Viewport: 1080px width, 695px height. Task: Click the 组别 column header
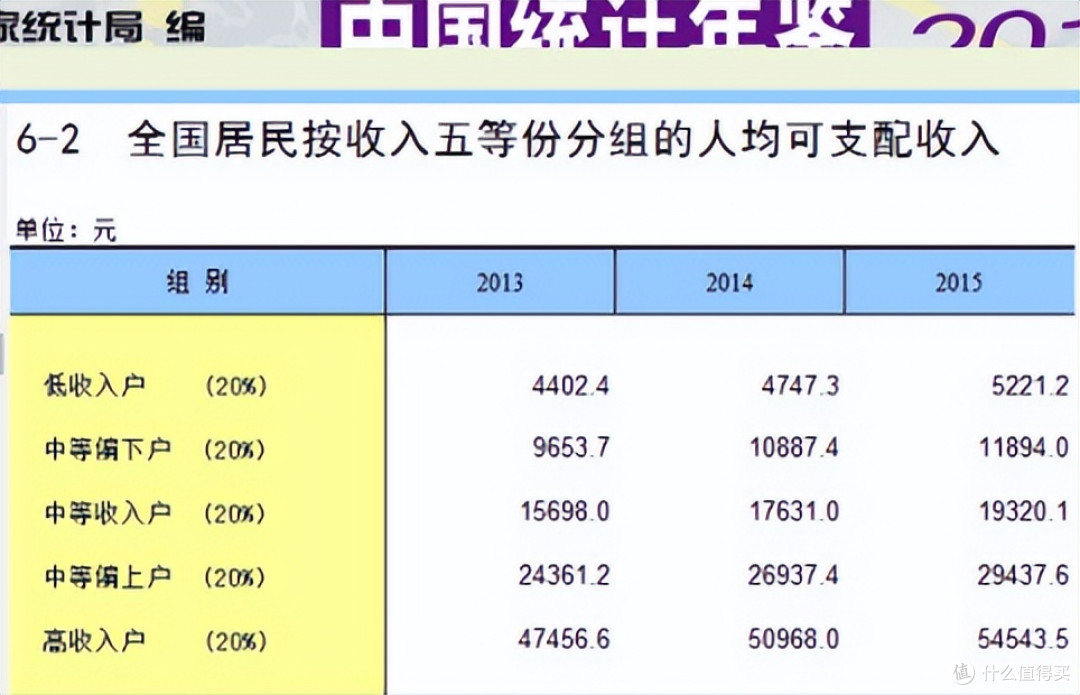click(x=197, y=282)
